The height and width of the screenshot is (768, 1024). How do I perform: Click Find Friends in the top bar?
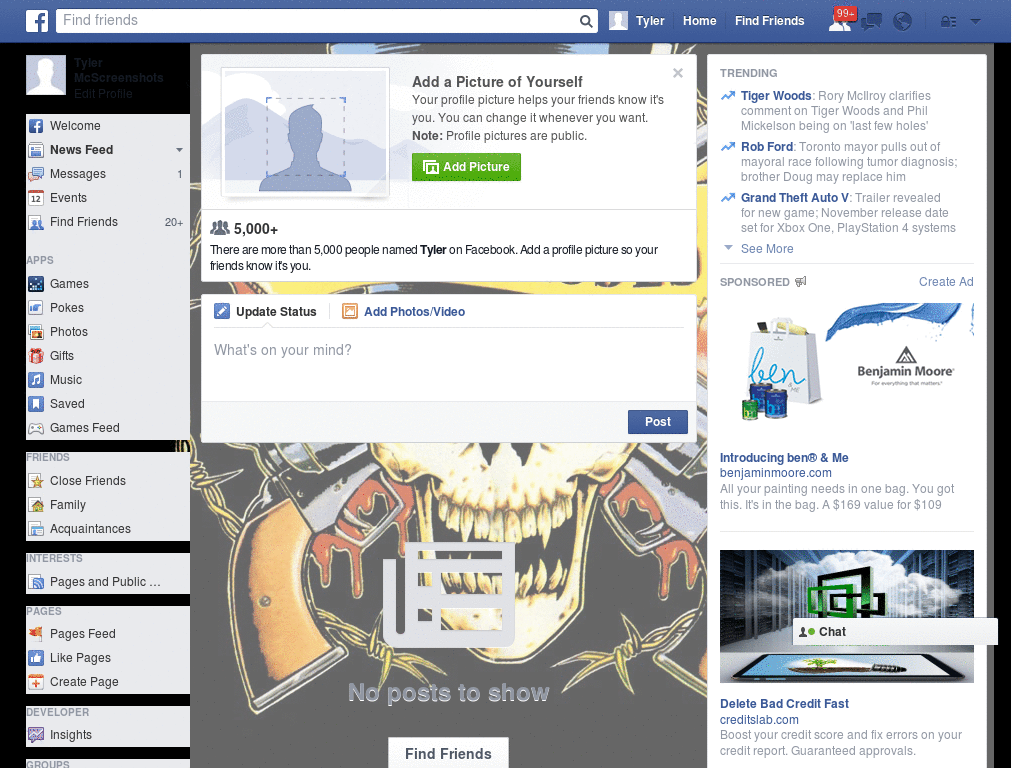pos(769,21)
